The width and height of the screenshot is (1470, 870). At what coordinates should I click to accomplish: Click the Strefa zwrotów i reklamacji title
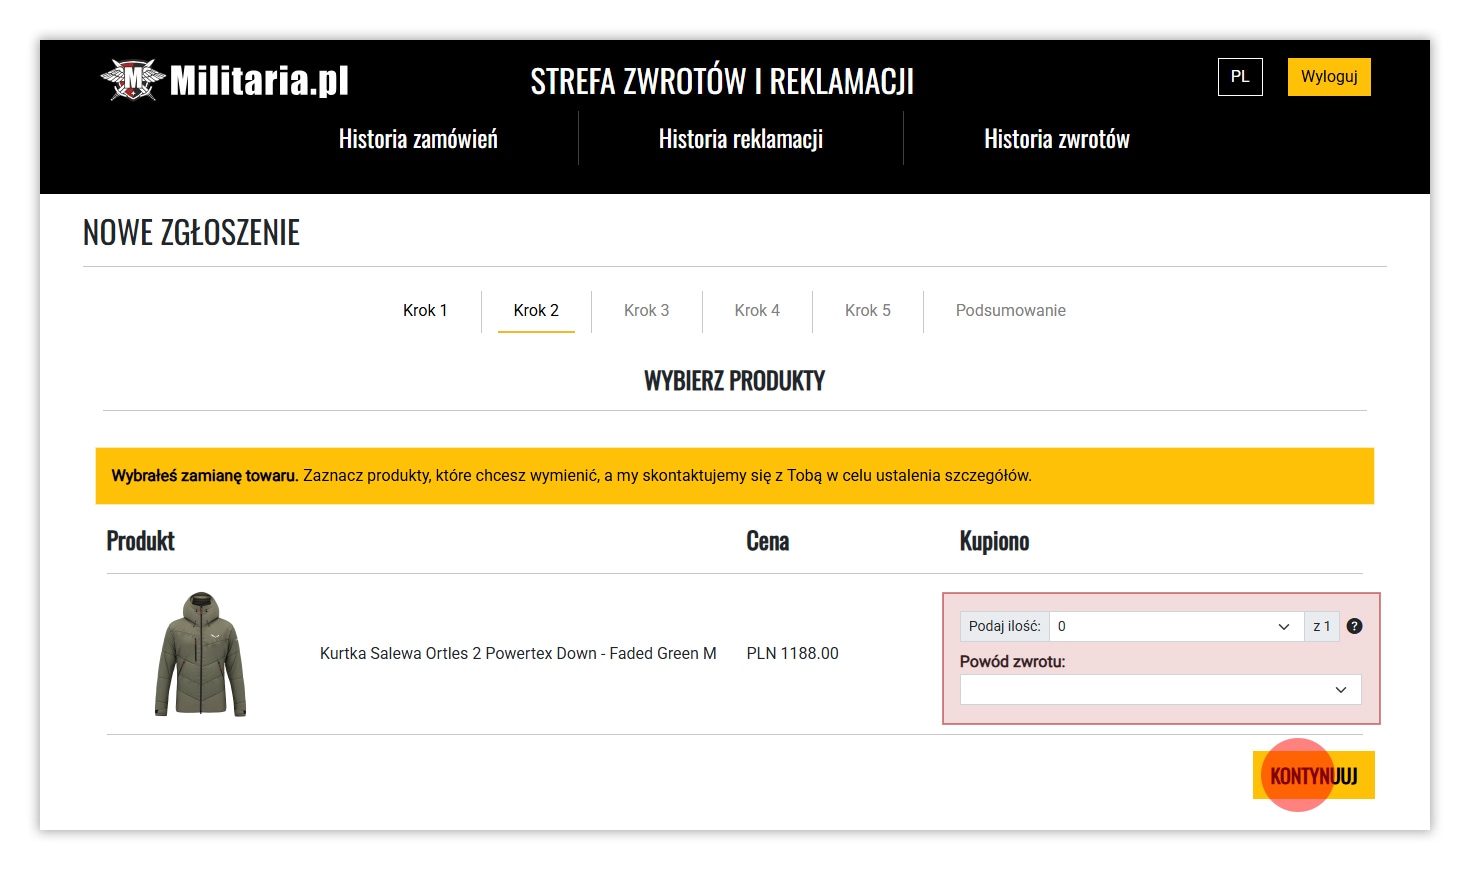(x=722, y=81)
